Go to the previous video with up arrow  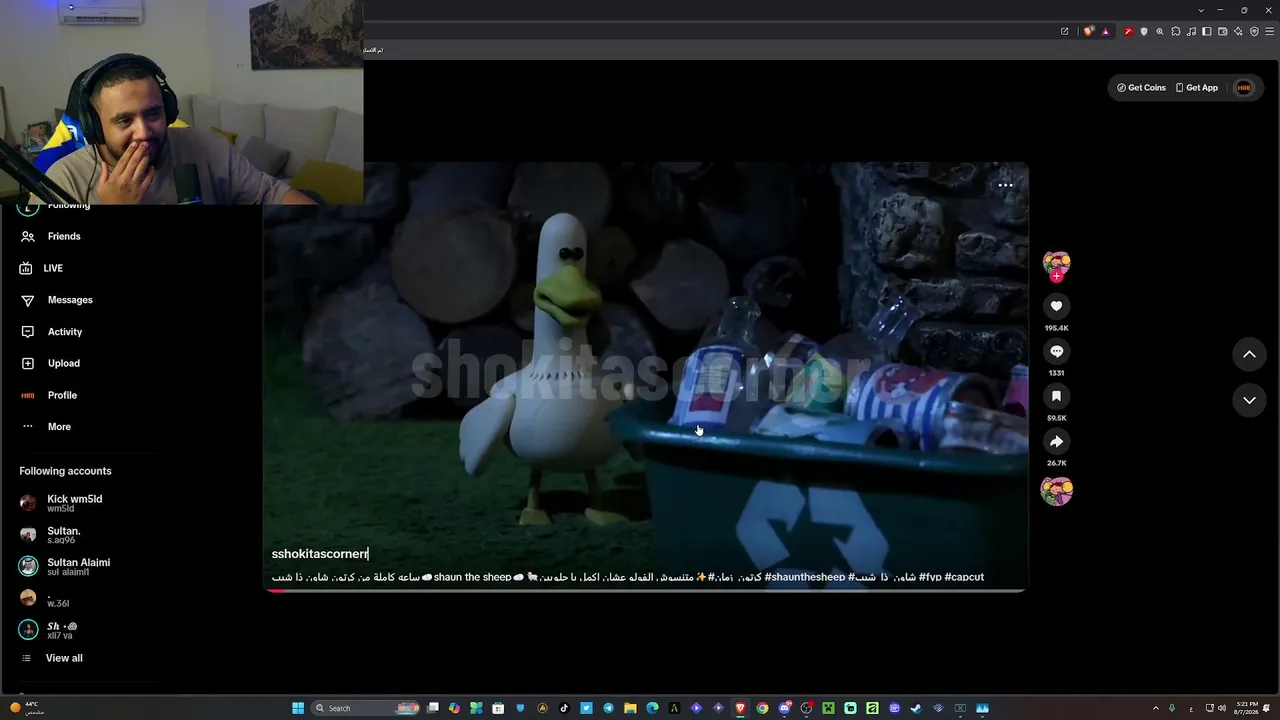(x=1249, y=354)
